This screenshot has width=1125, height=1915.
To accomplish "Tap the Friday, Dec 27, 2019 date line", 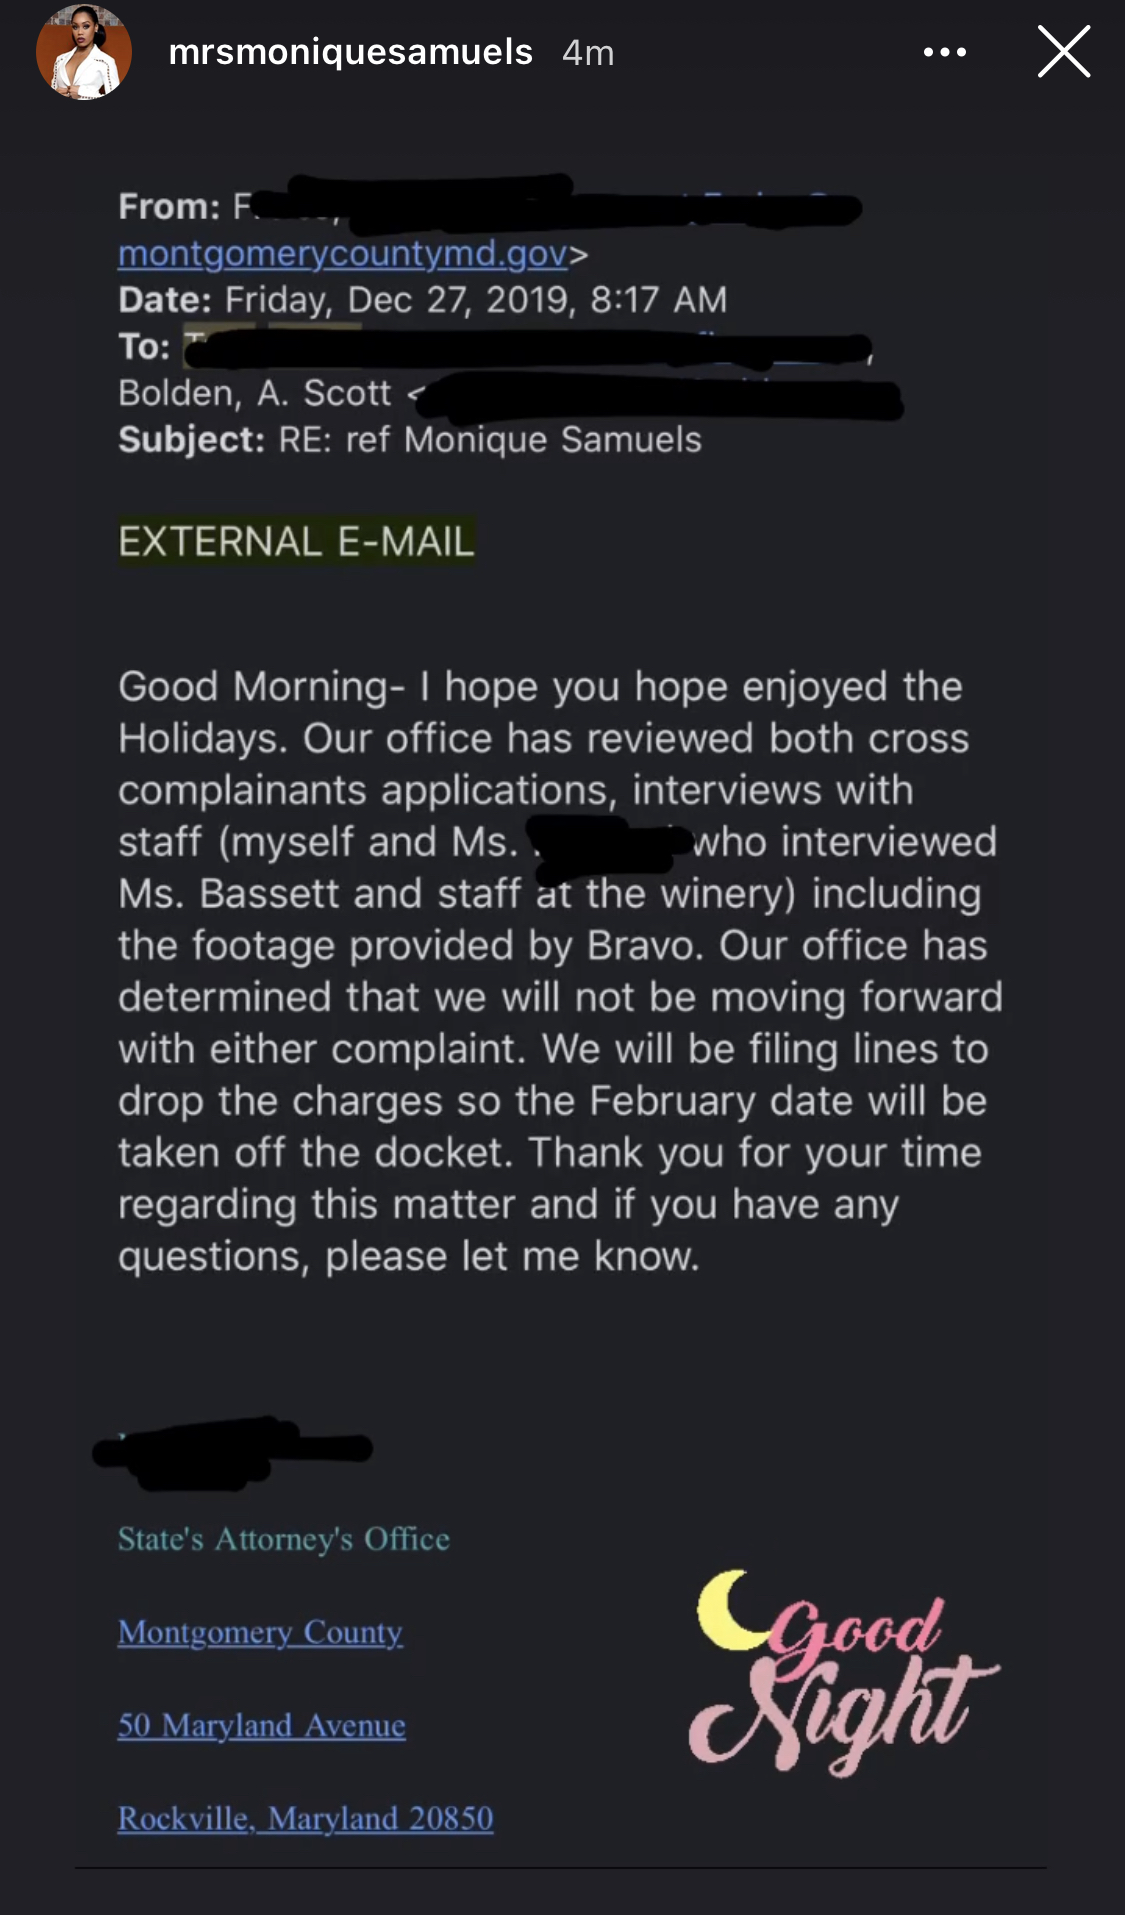I will coord(423,300).
